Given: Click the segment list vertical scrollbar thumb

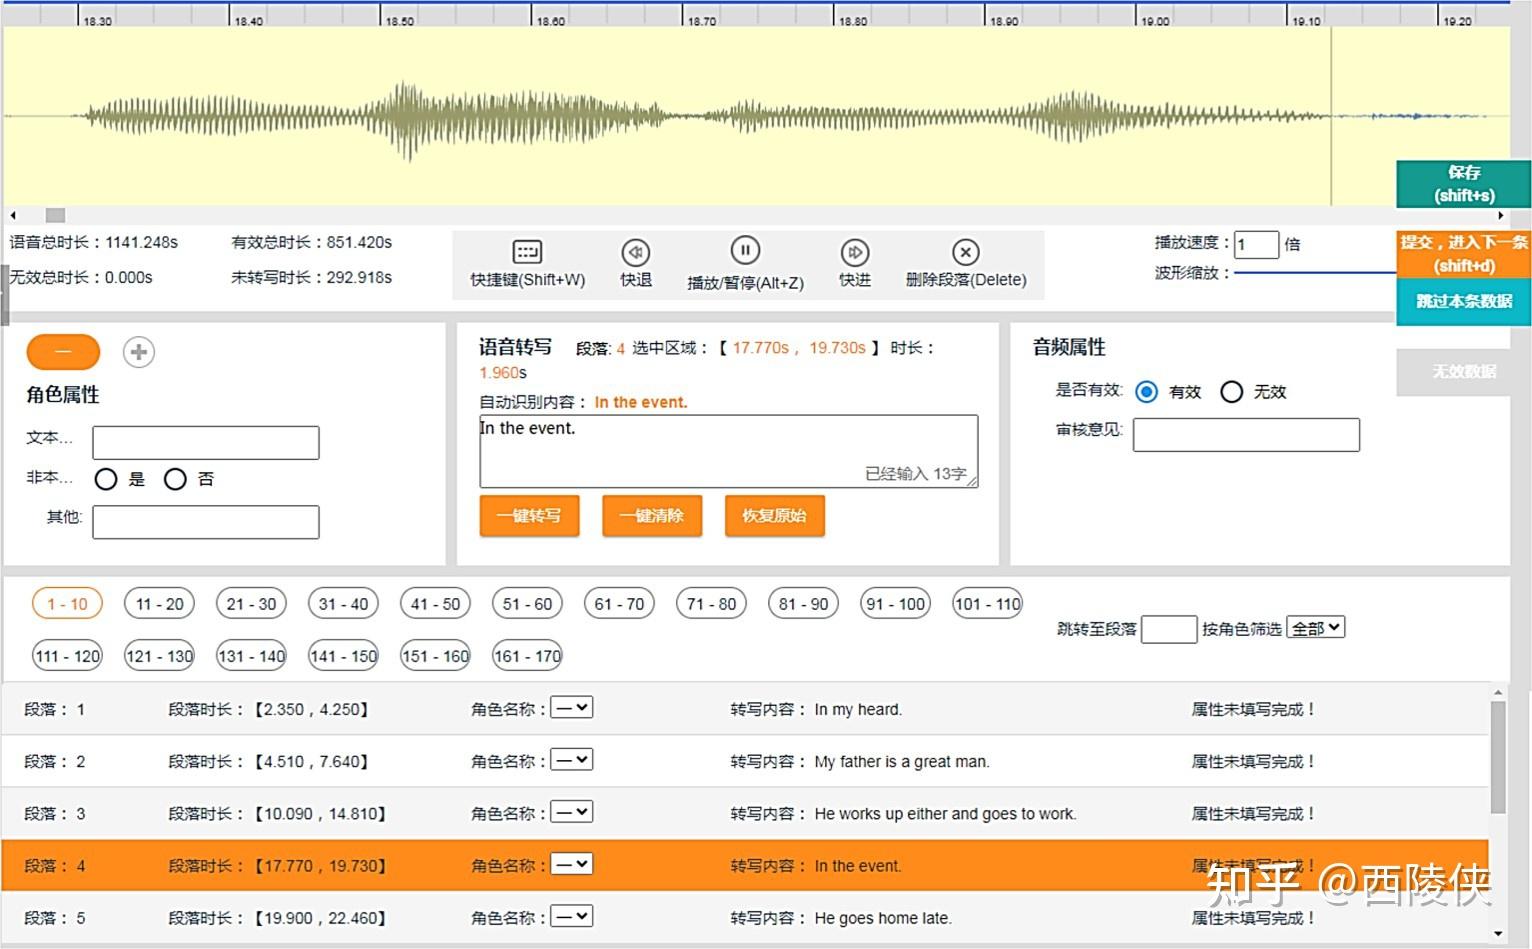Looking at the screenshot, I should 1498,757.
